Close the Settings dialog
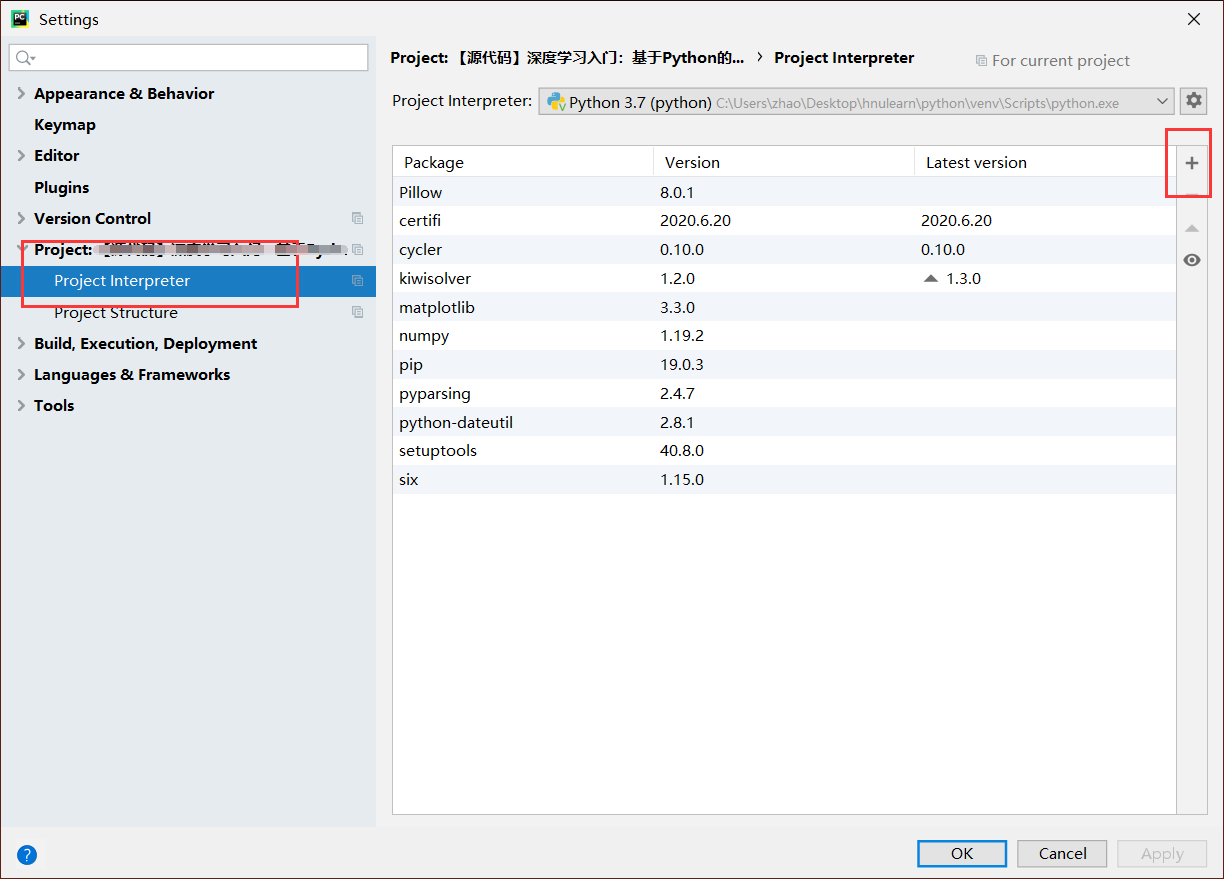1224x879 pixels. (1194, 19)
